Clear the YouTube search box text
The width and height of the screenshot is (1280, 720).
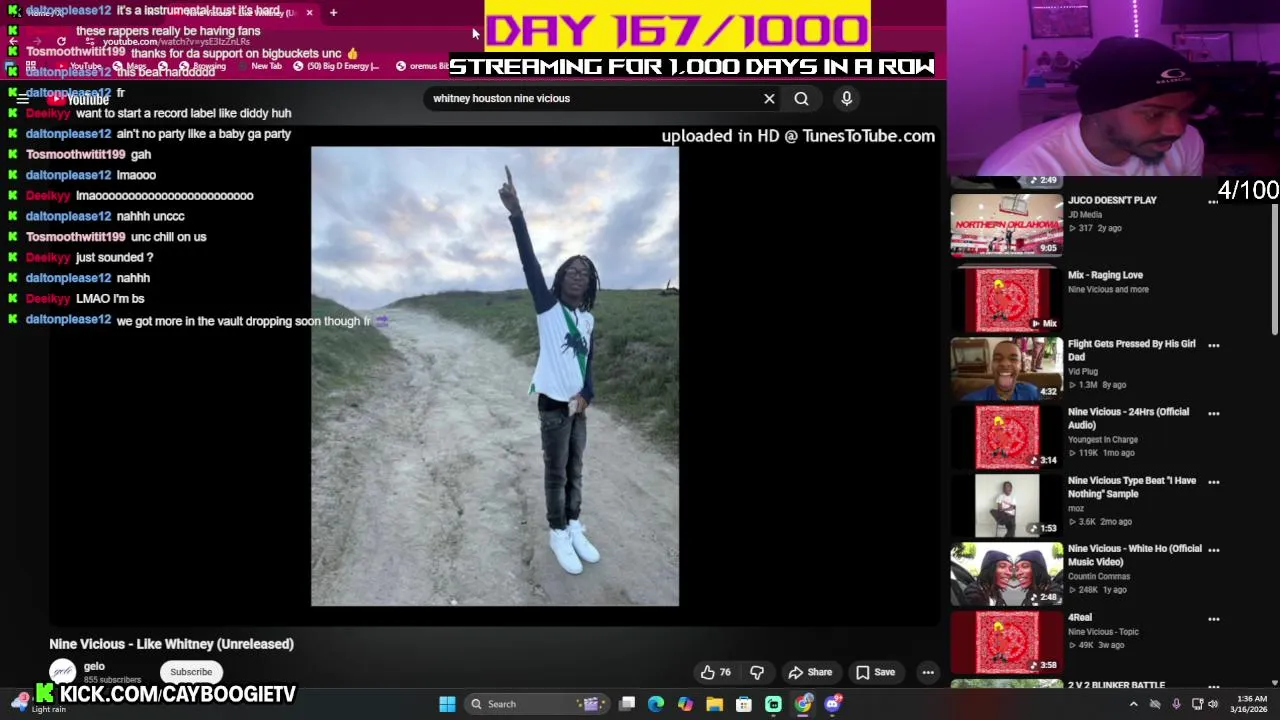(769, 99)
